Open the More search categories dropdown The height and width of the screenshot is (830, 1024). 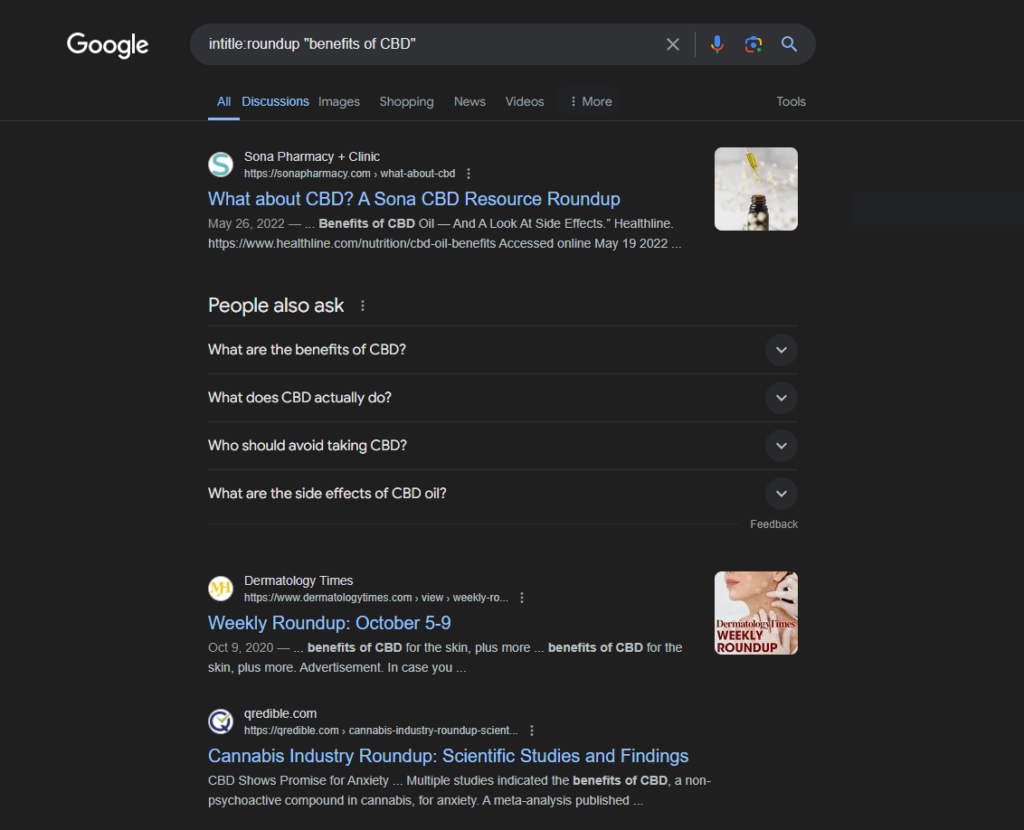coord(589,101)
